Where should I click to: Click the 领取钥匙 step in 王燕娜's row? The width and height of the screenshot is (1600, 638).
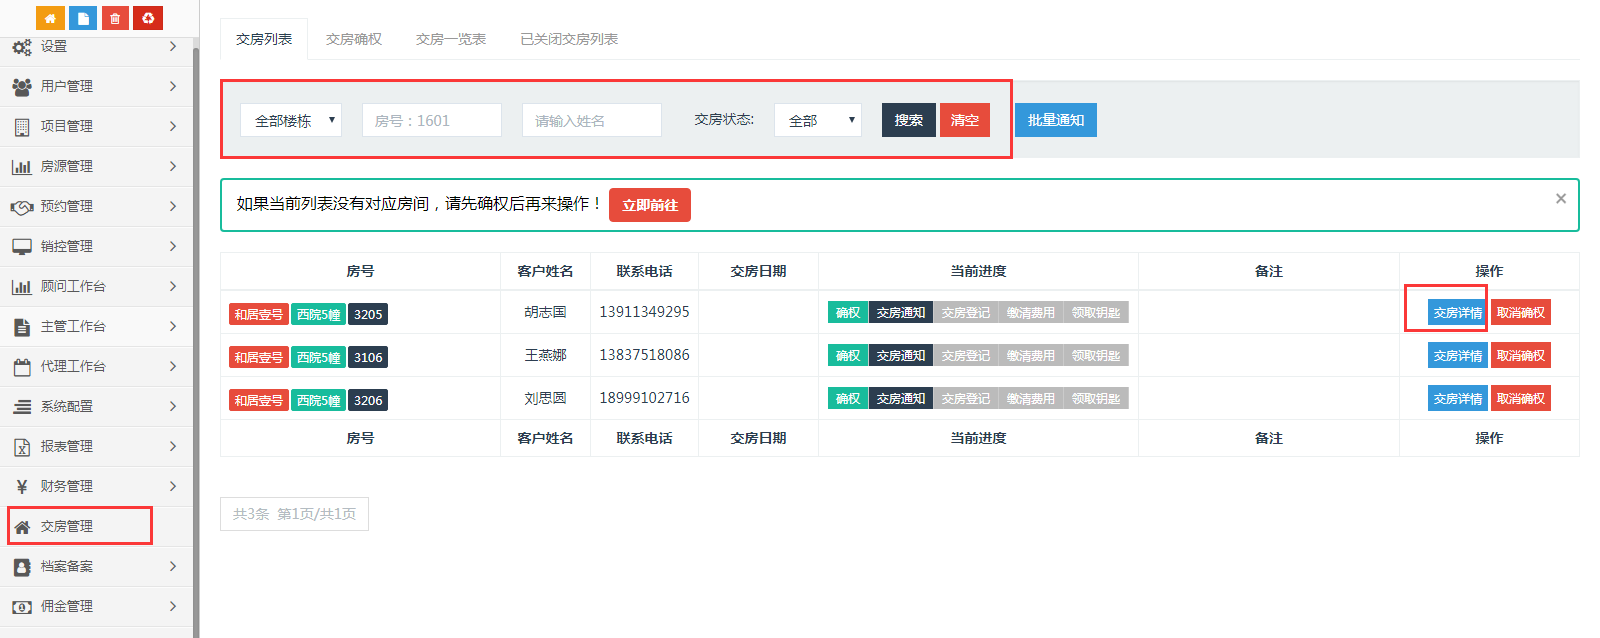(1096, 356)
